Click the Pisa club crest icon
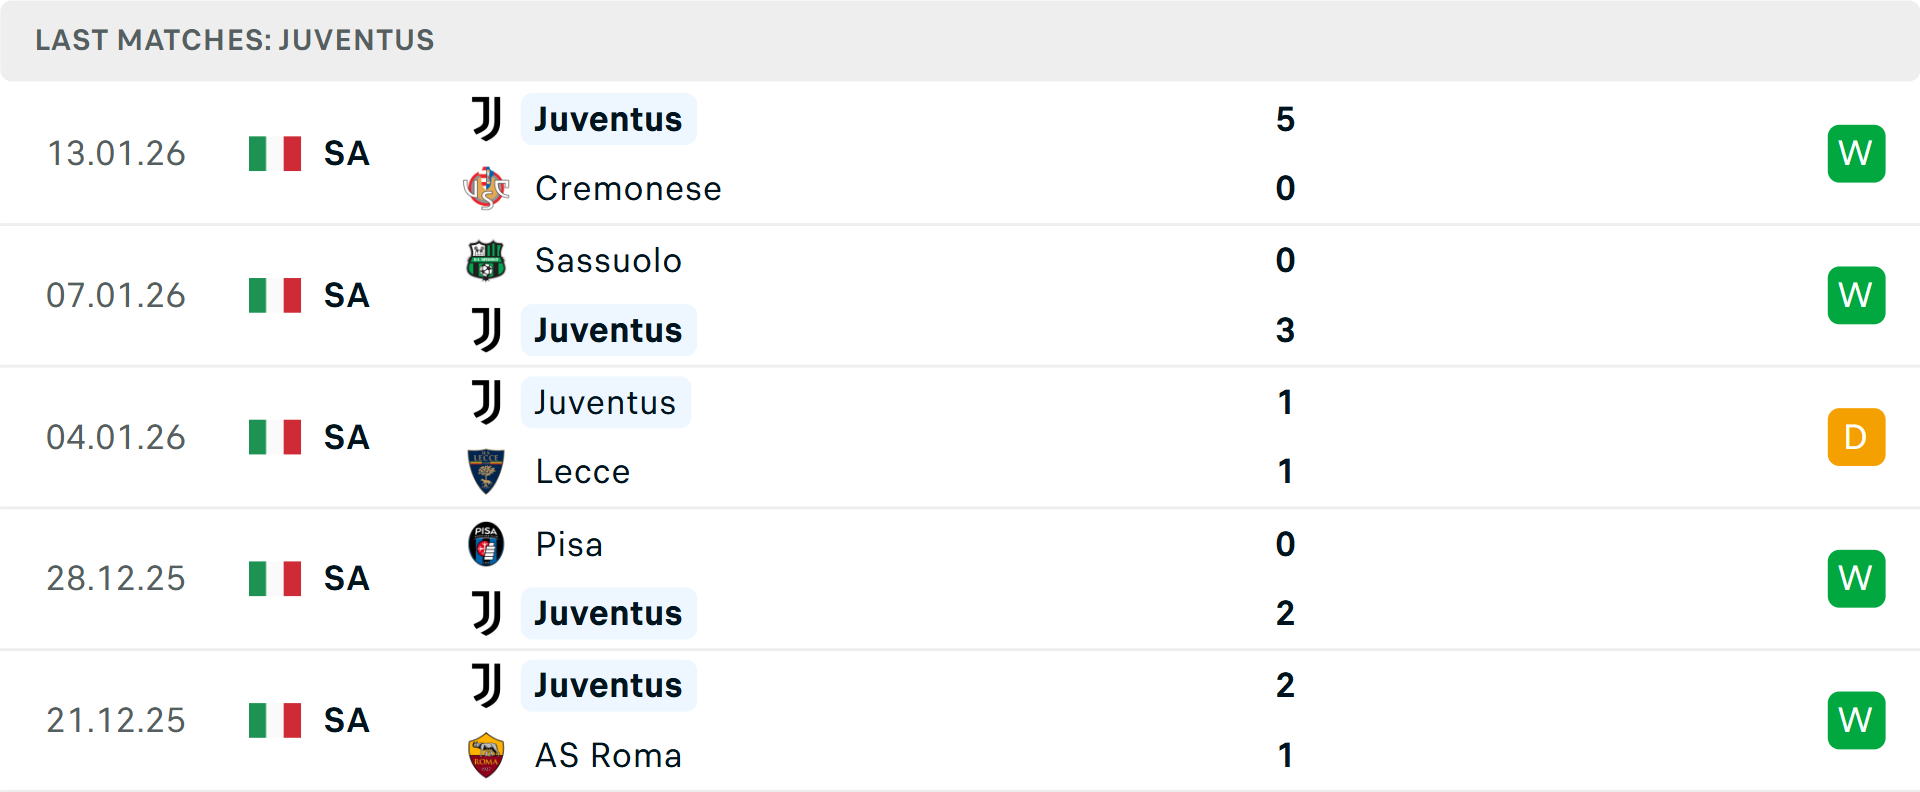 486,544
